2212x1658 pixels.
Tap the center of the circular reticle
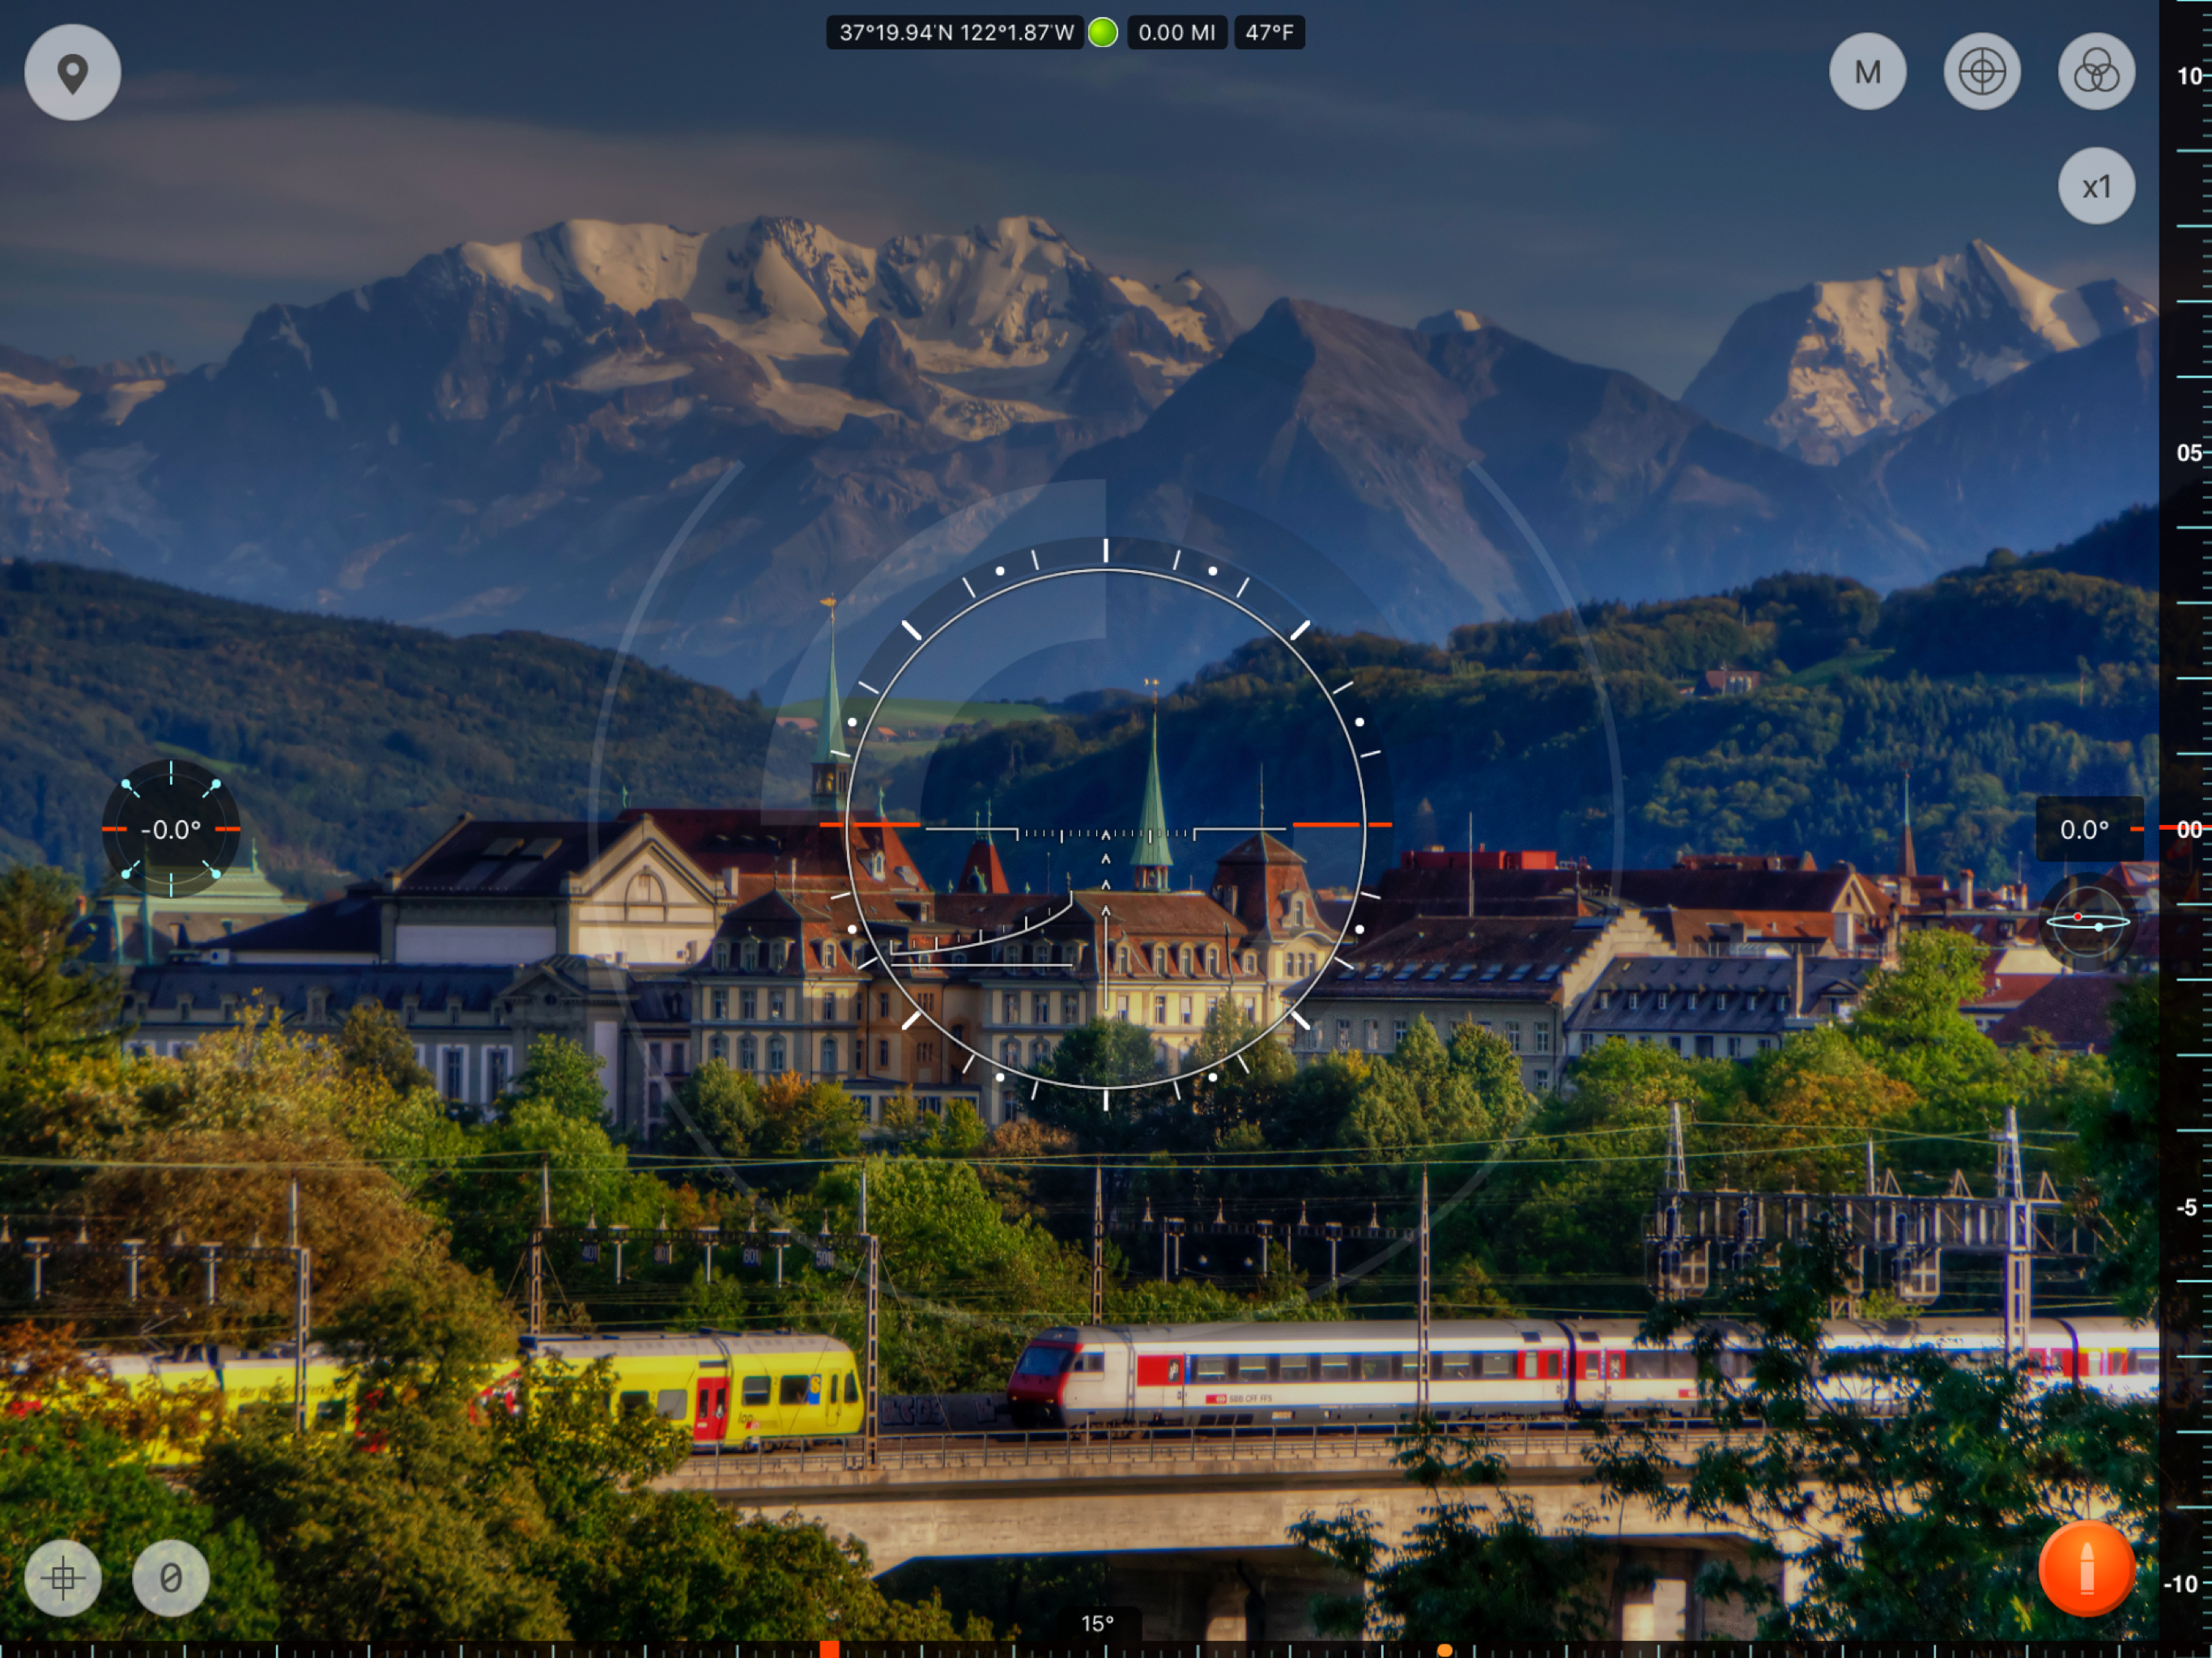(1105, 828)
